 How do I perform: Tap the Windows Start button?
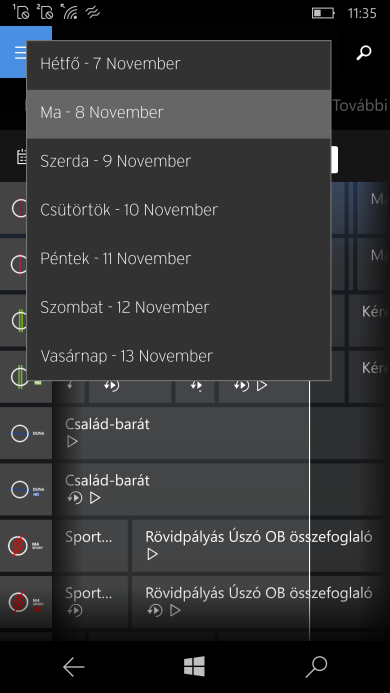(x=195, y=666)
